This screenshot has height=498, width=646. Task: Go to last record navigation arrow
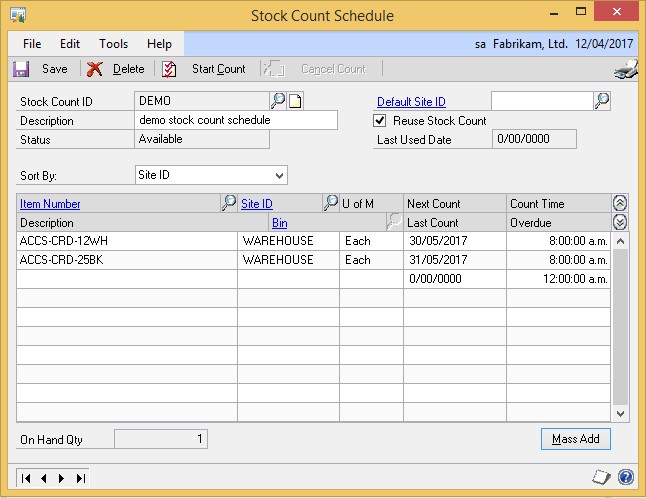pos(81,478)
